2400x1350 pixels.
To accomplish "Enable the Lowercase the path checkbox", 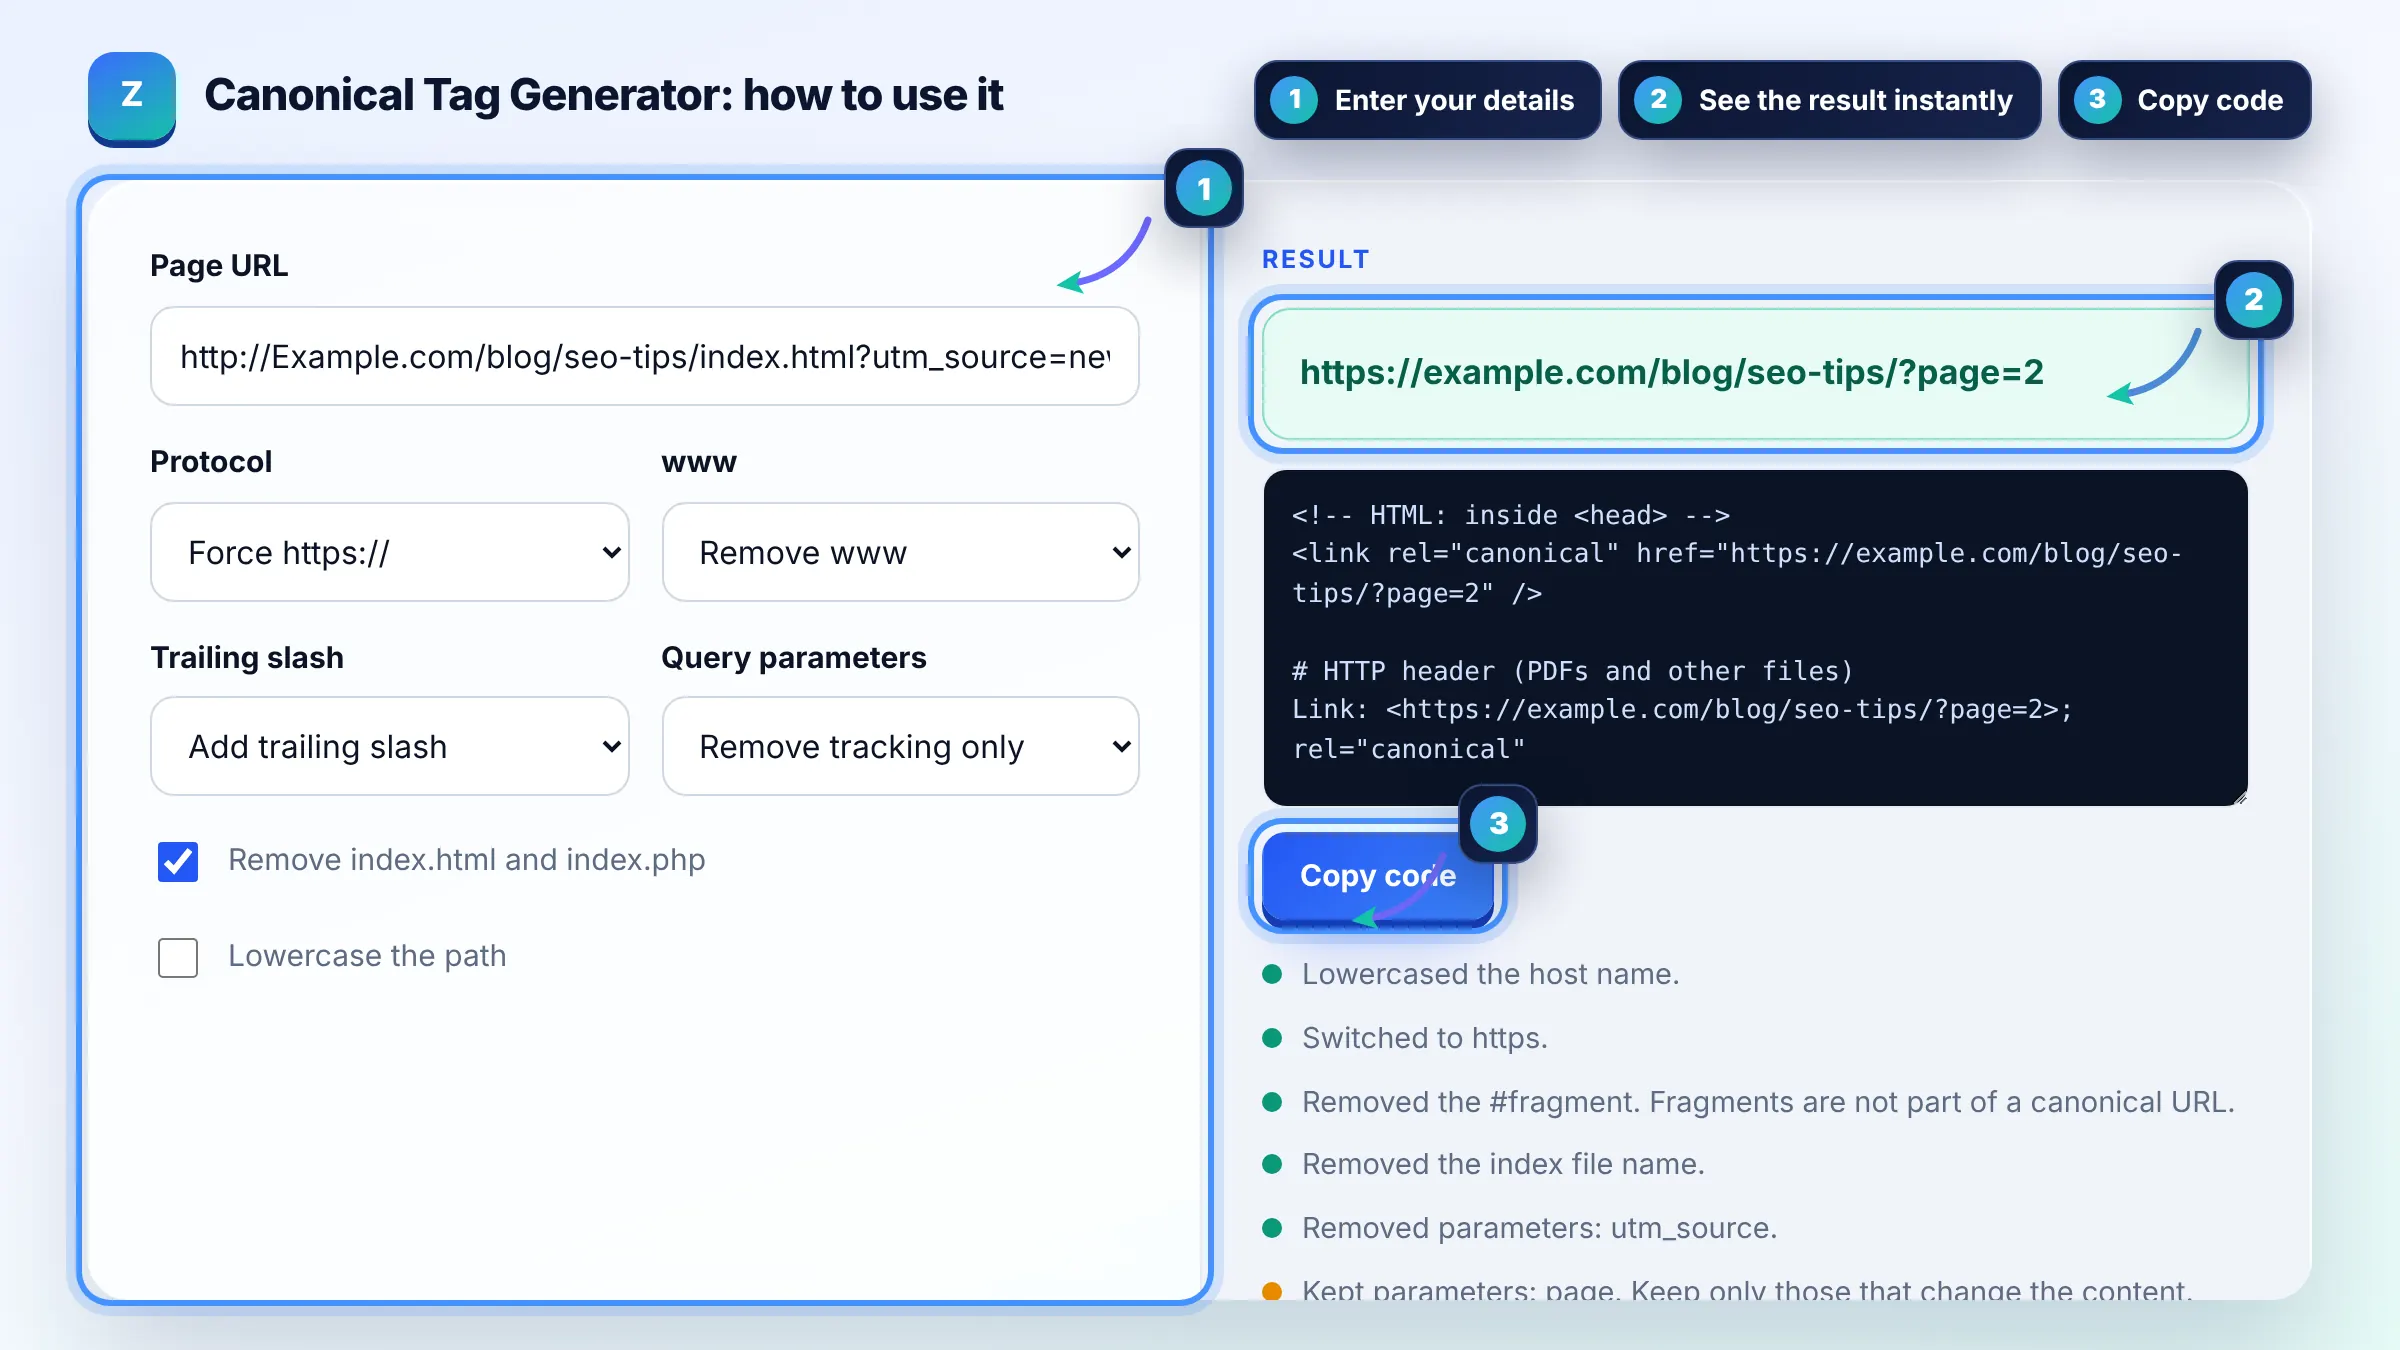I will coord(178,957).
